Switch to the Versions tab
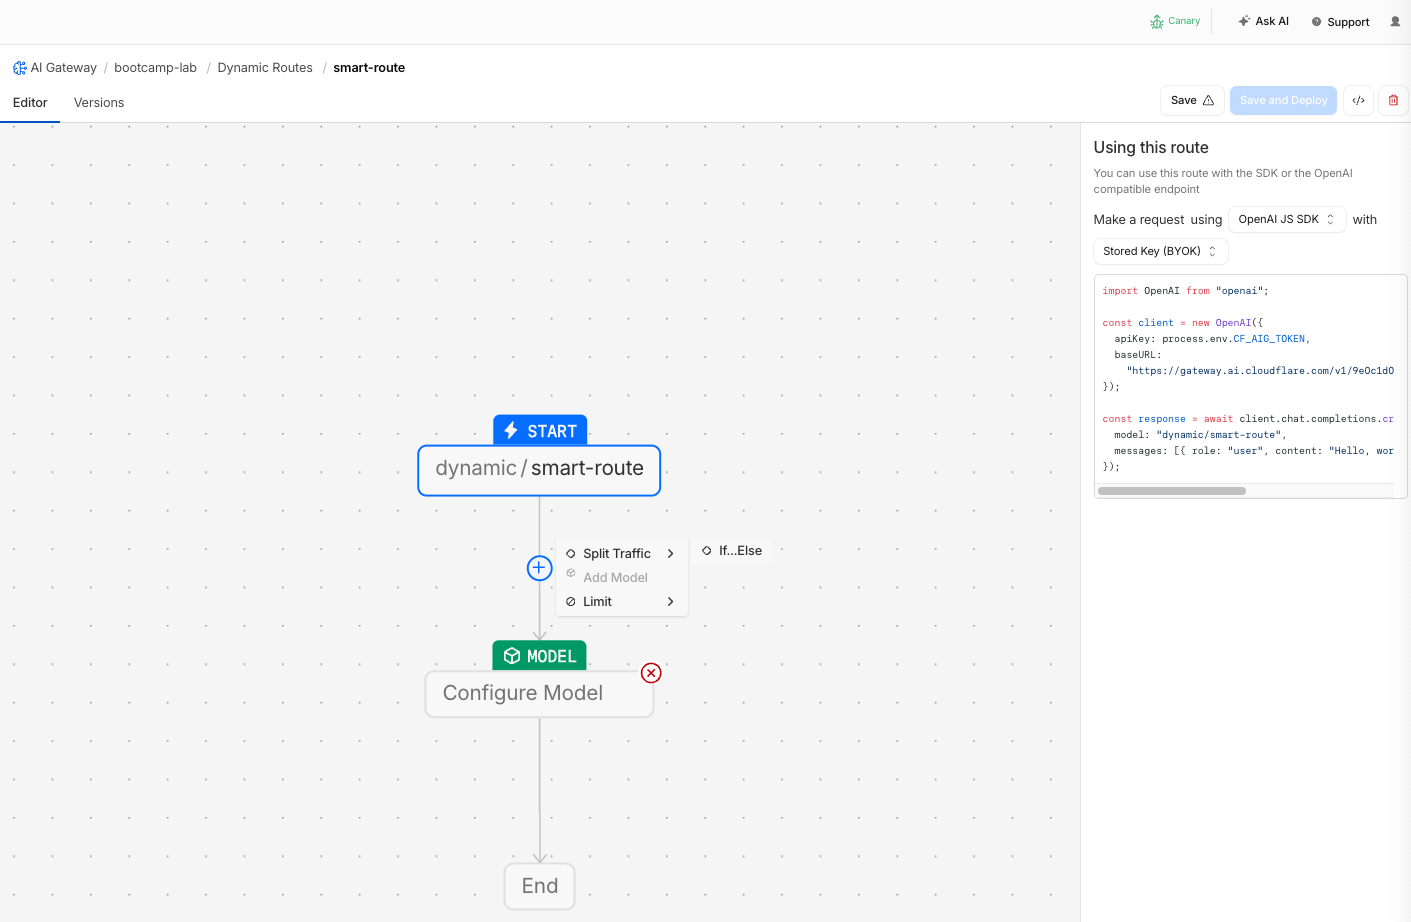1411x922 pixels. click(x=99, y=103)
